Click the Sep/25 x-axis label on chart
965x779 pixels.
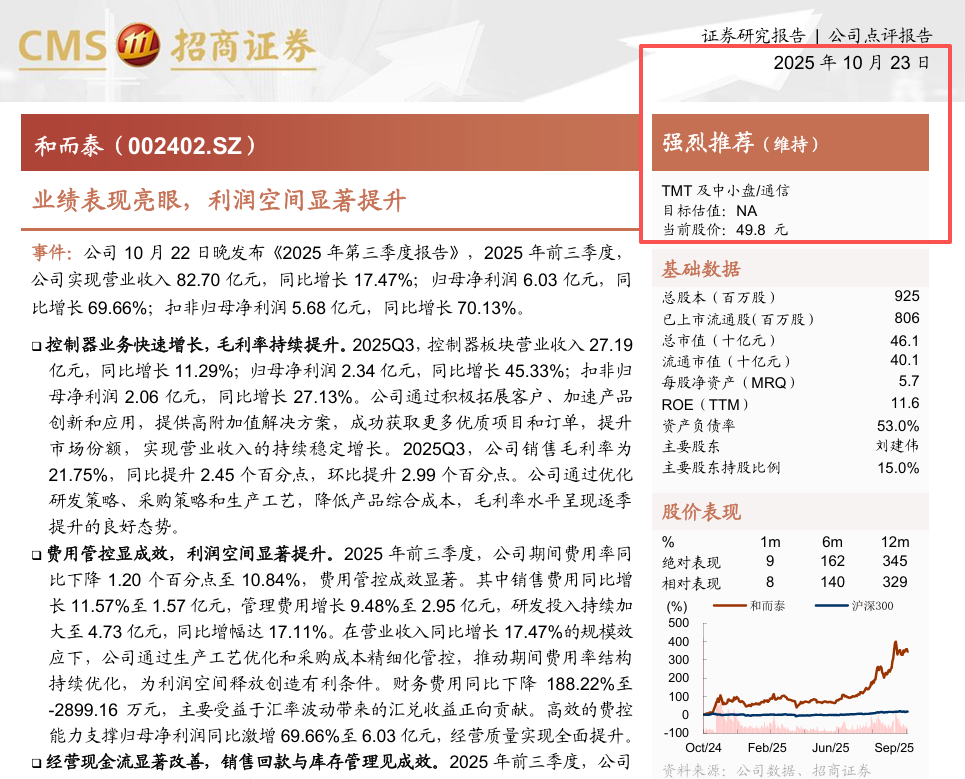pos(894,748)
